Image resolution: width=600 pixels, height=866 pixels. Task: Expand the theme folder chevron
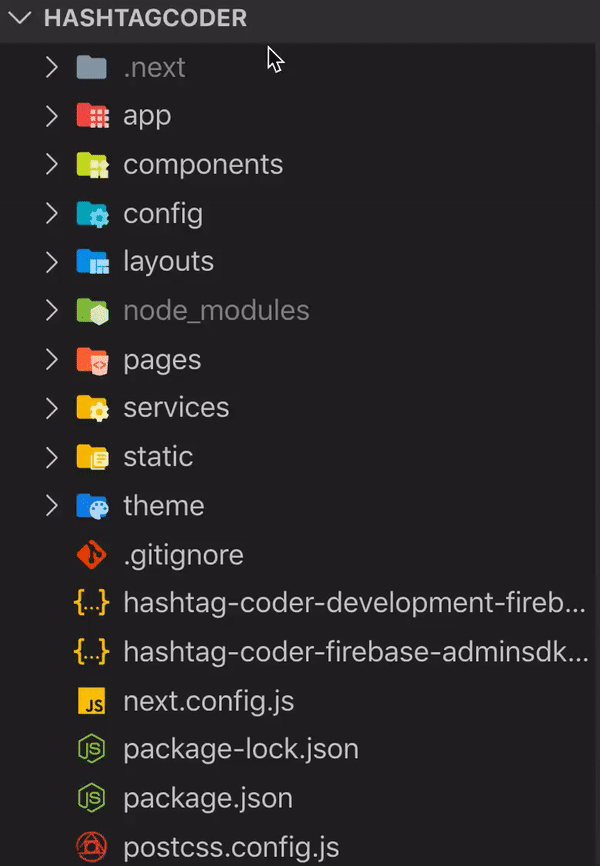click(52, 505)
